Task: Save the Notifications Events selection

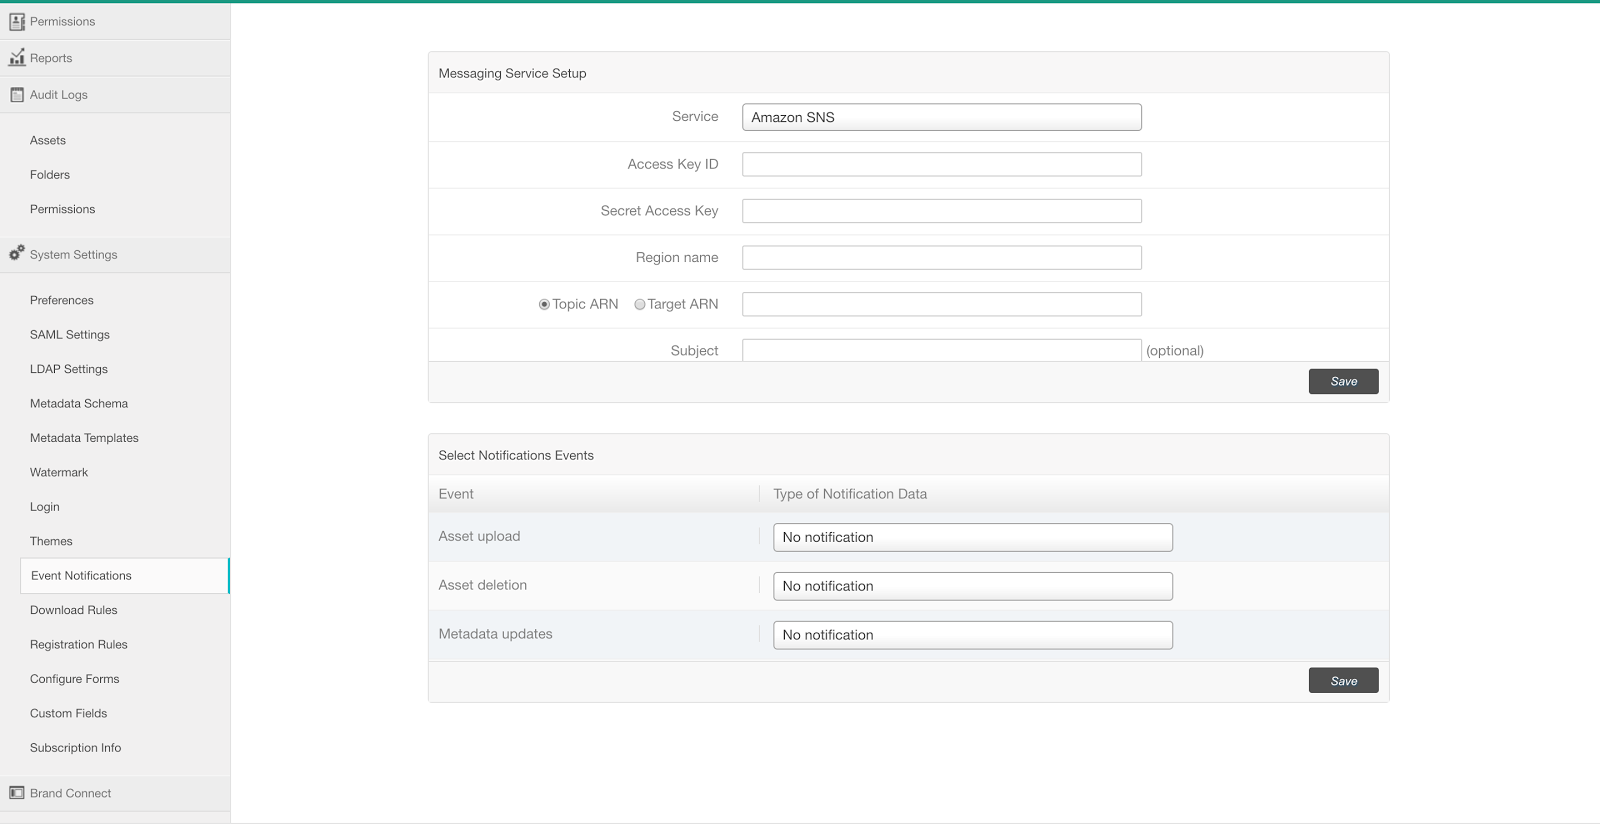Action: coord(1344,681)
